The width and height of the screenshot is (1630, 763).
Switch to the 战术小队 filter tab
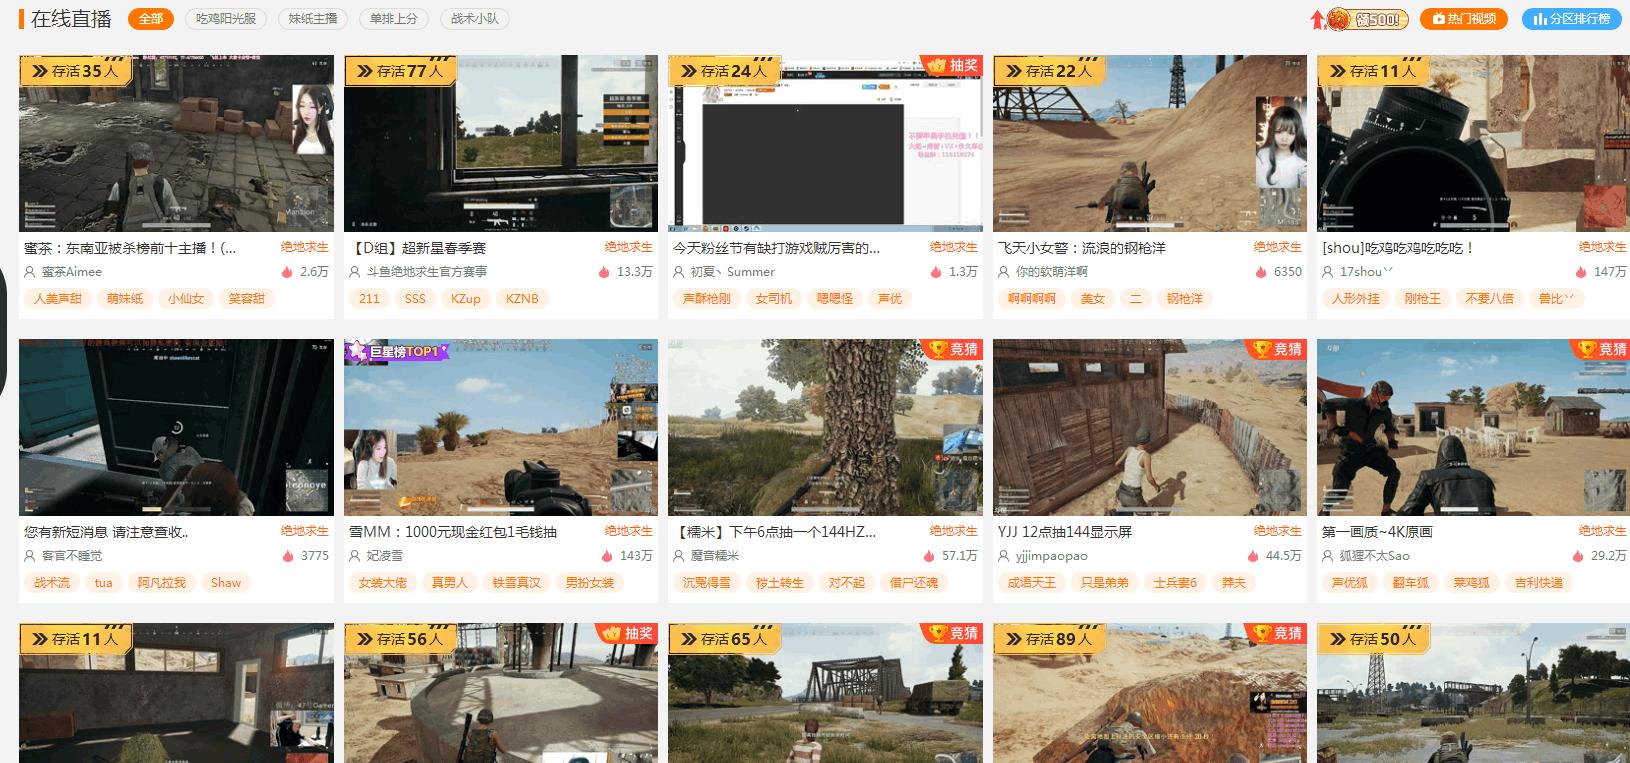[475, 19]
